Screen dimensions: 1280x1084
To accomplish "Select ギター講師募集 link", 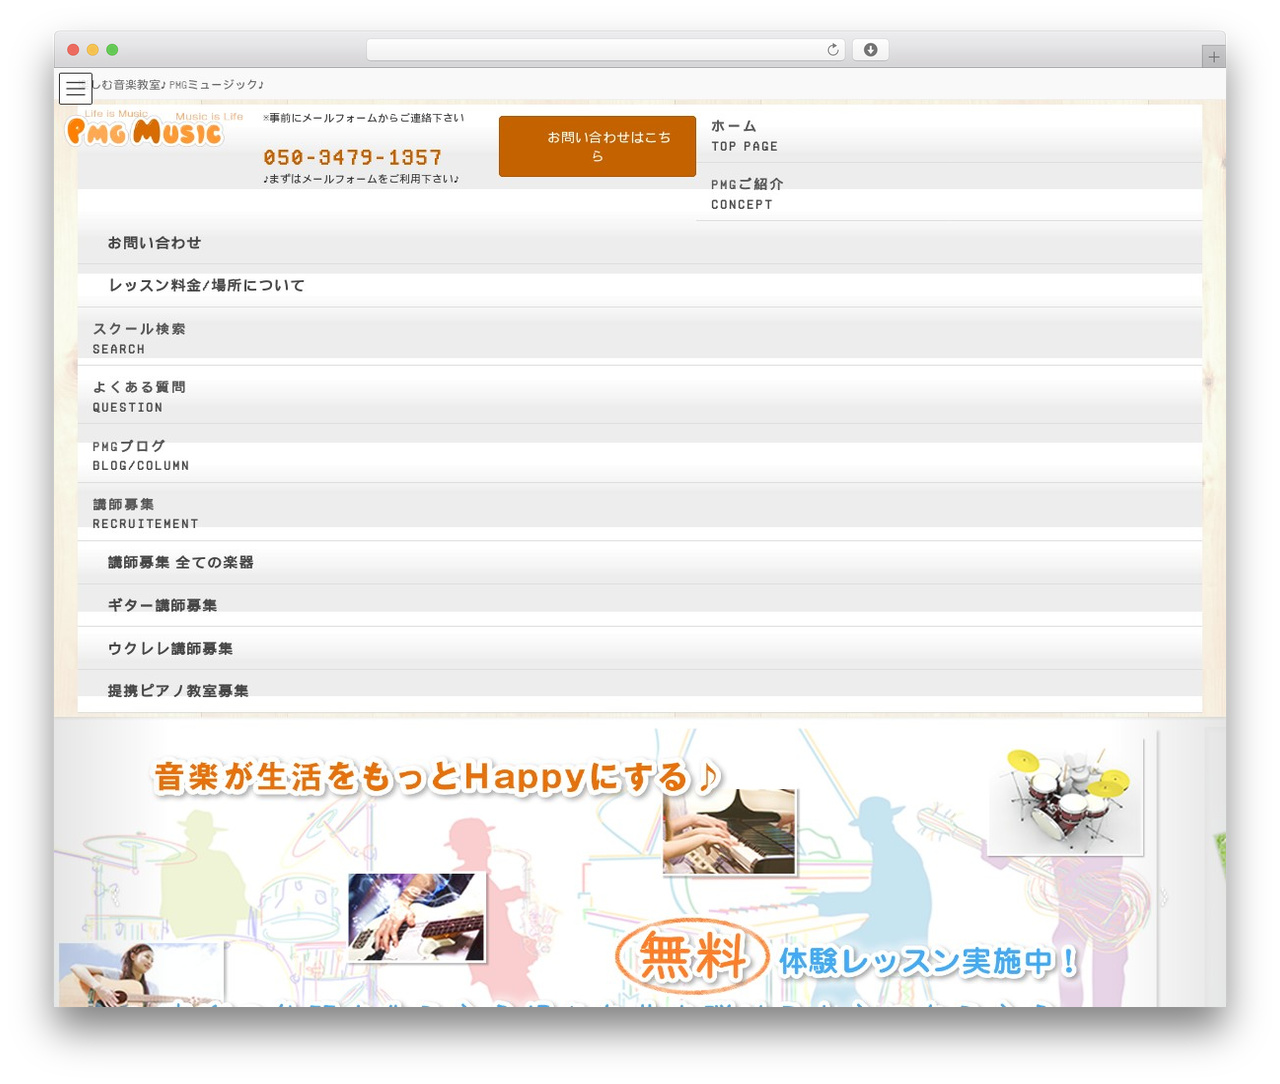I will click(x=640, y=606).
